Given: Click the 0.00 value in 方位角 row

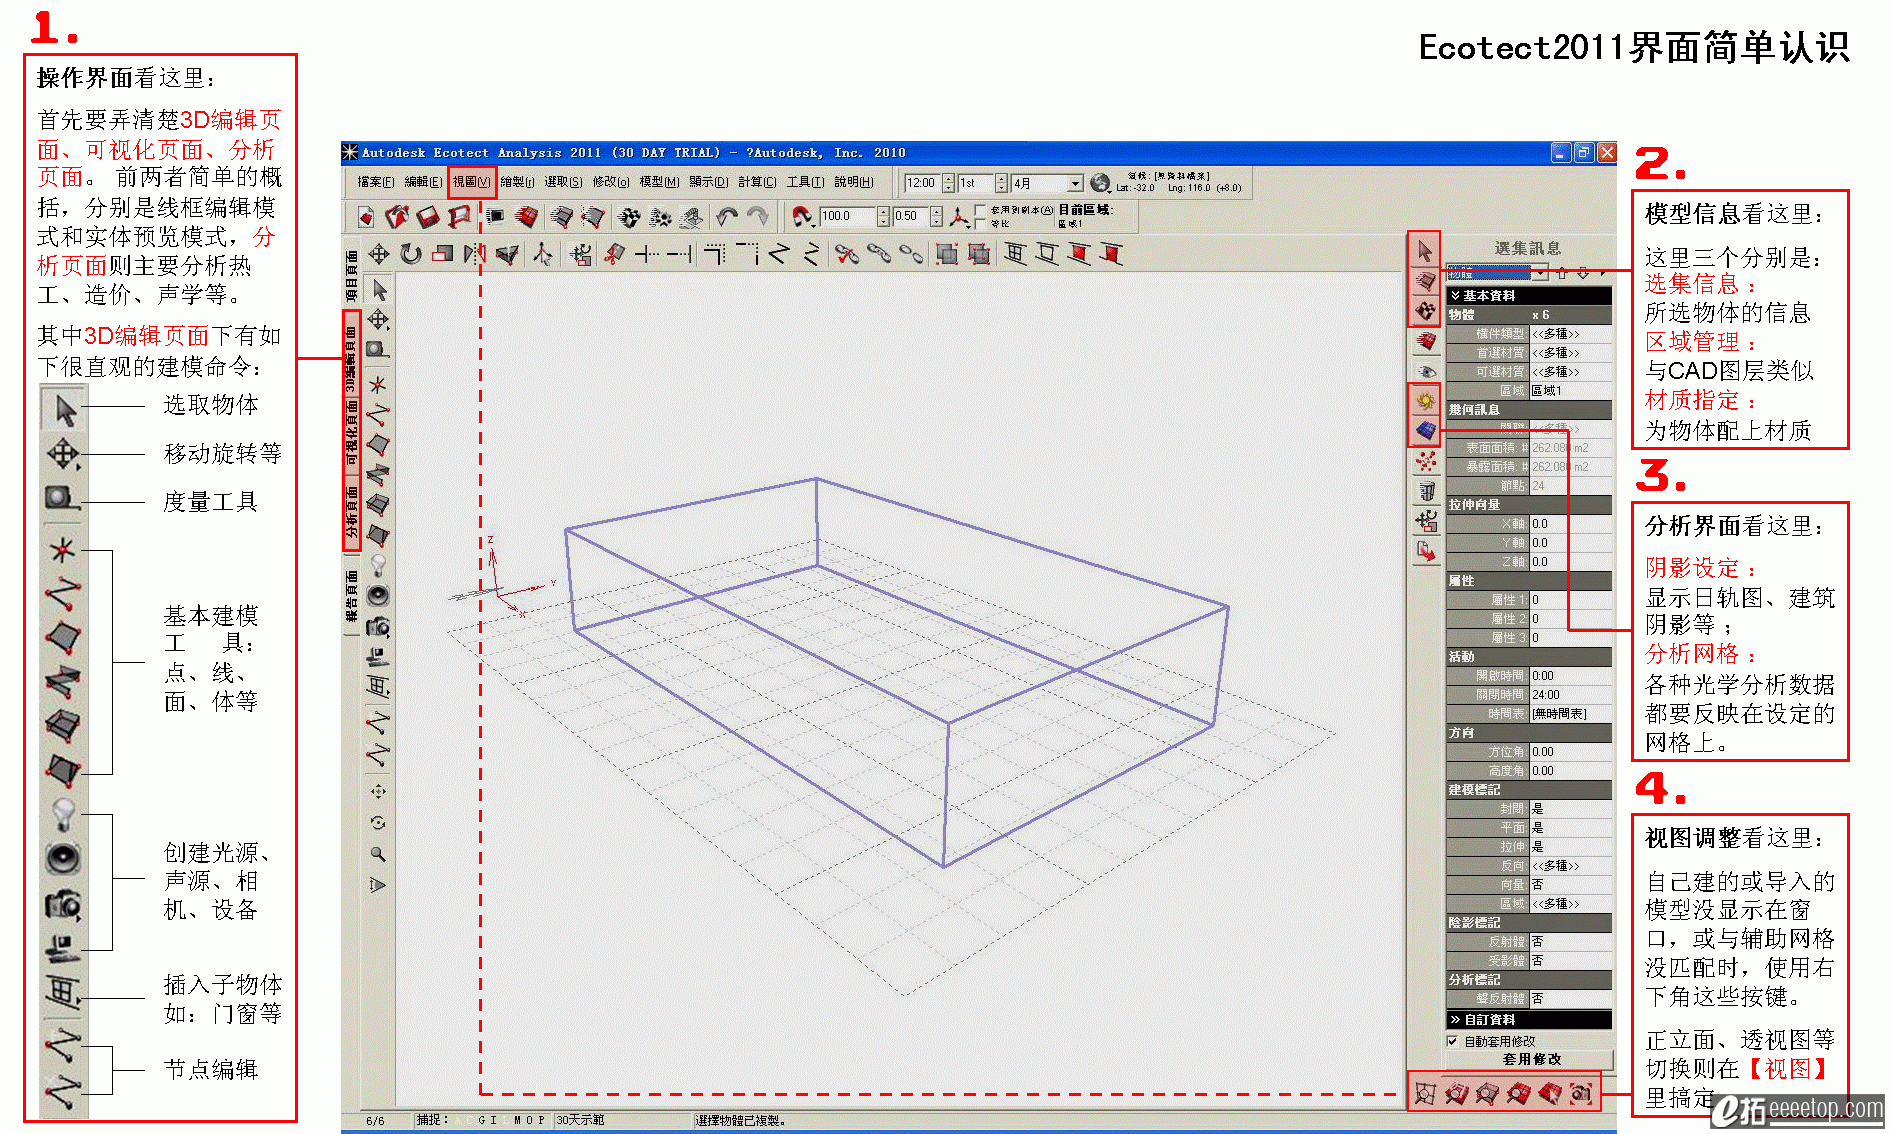Looking at the screenshot, I should (1571, 752).
